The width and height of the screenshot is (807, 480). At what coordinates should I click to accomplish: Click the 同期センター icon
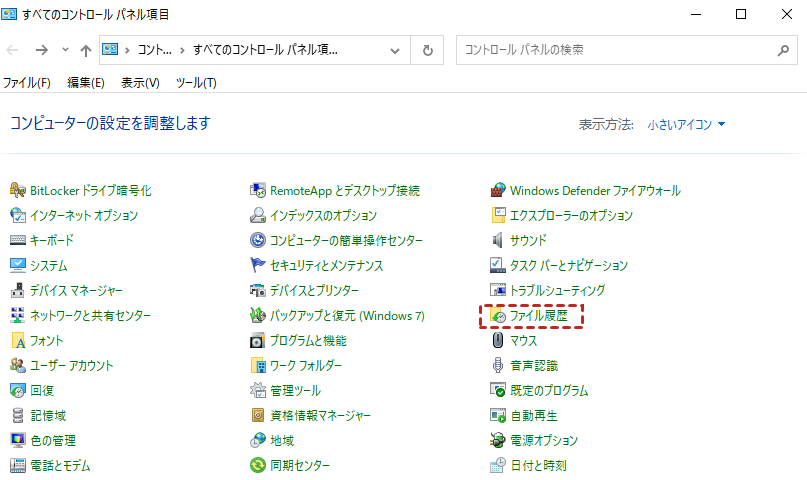258,466
